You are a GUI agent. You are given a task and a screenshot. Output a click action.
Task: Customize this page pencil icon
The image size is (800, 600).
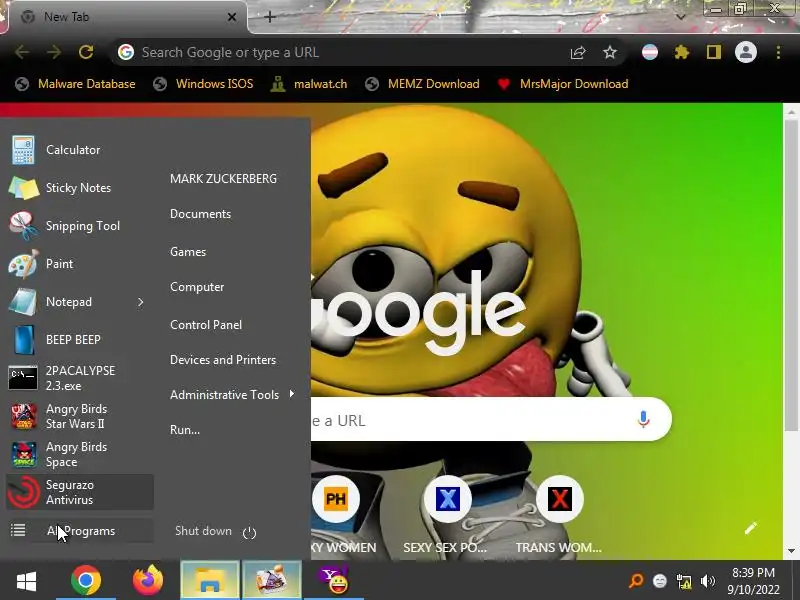click(x=751, y=528)
